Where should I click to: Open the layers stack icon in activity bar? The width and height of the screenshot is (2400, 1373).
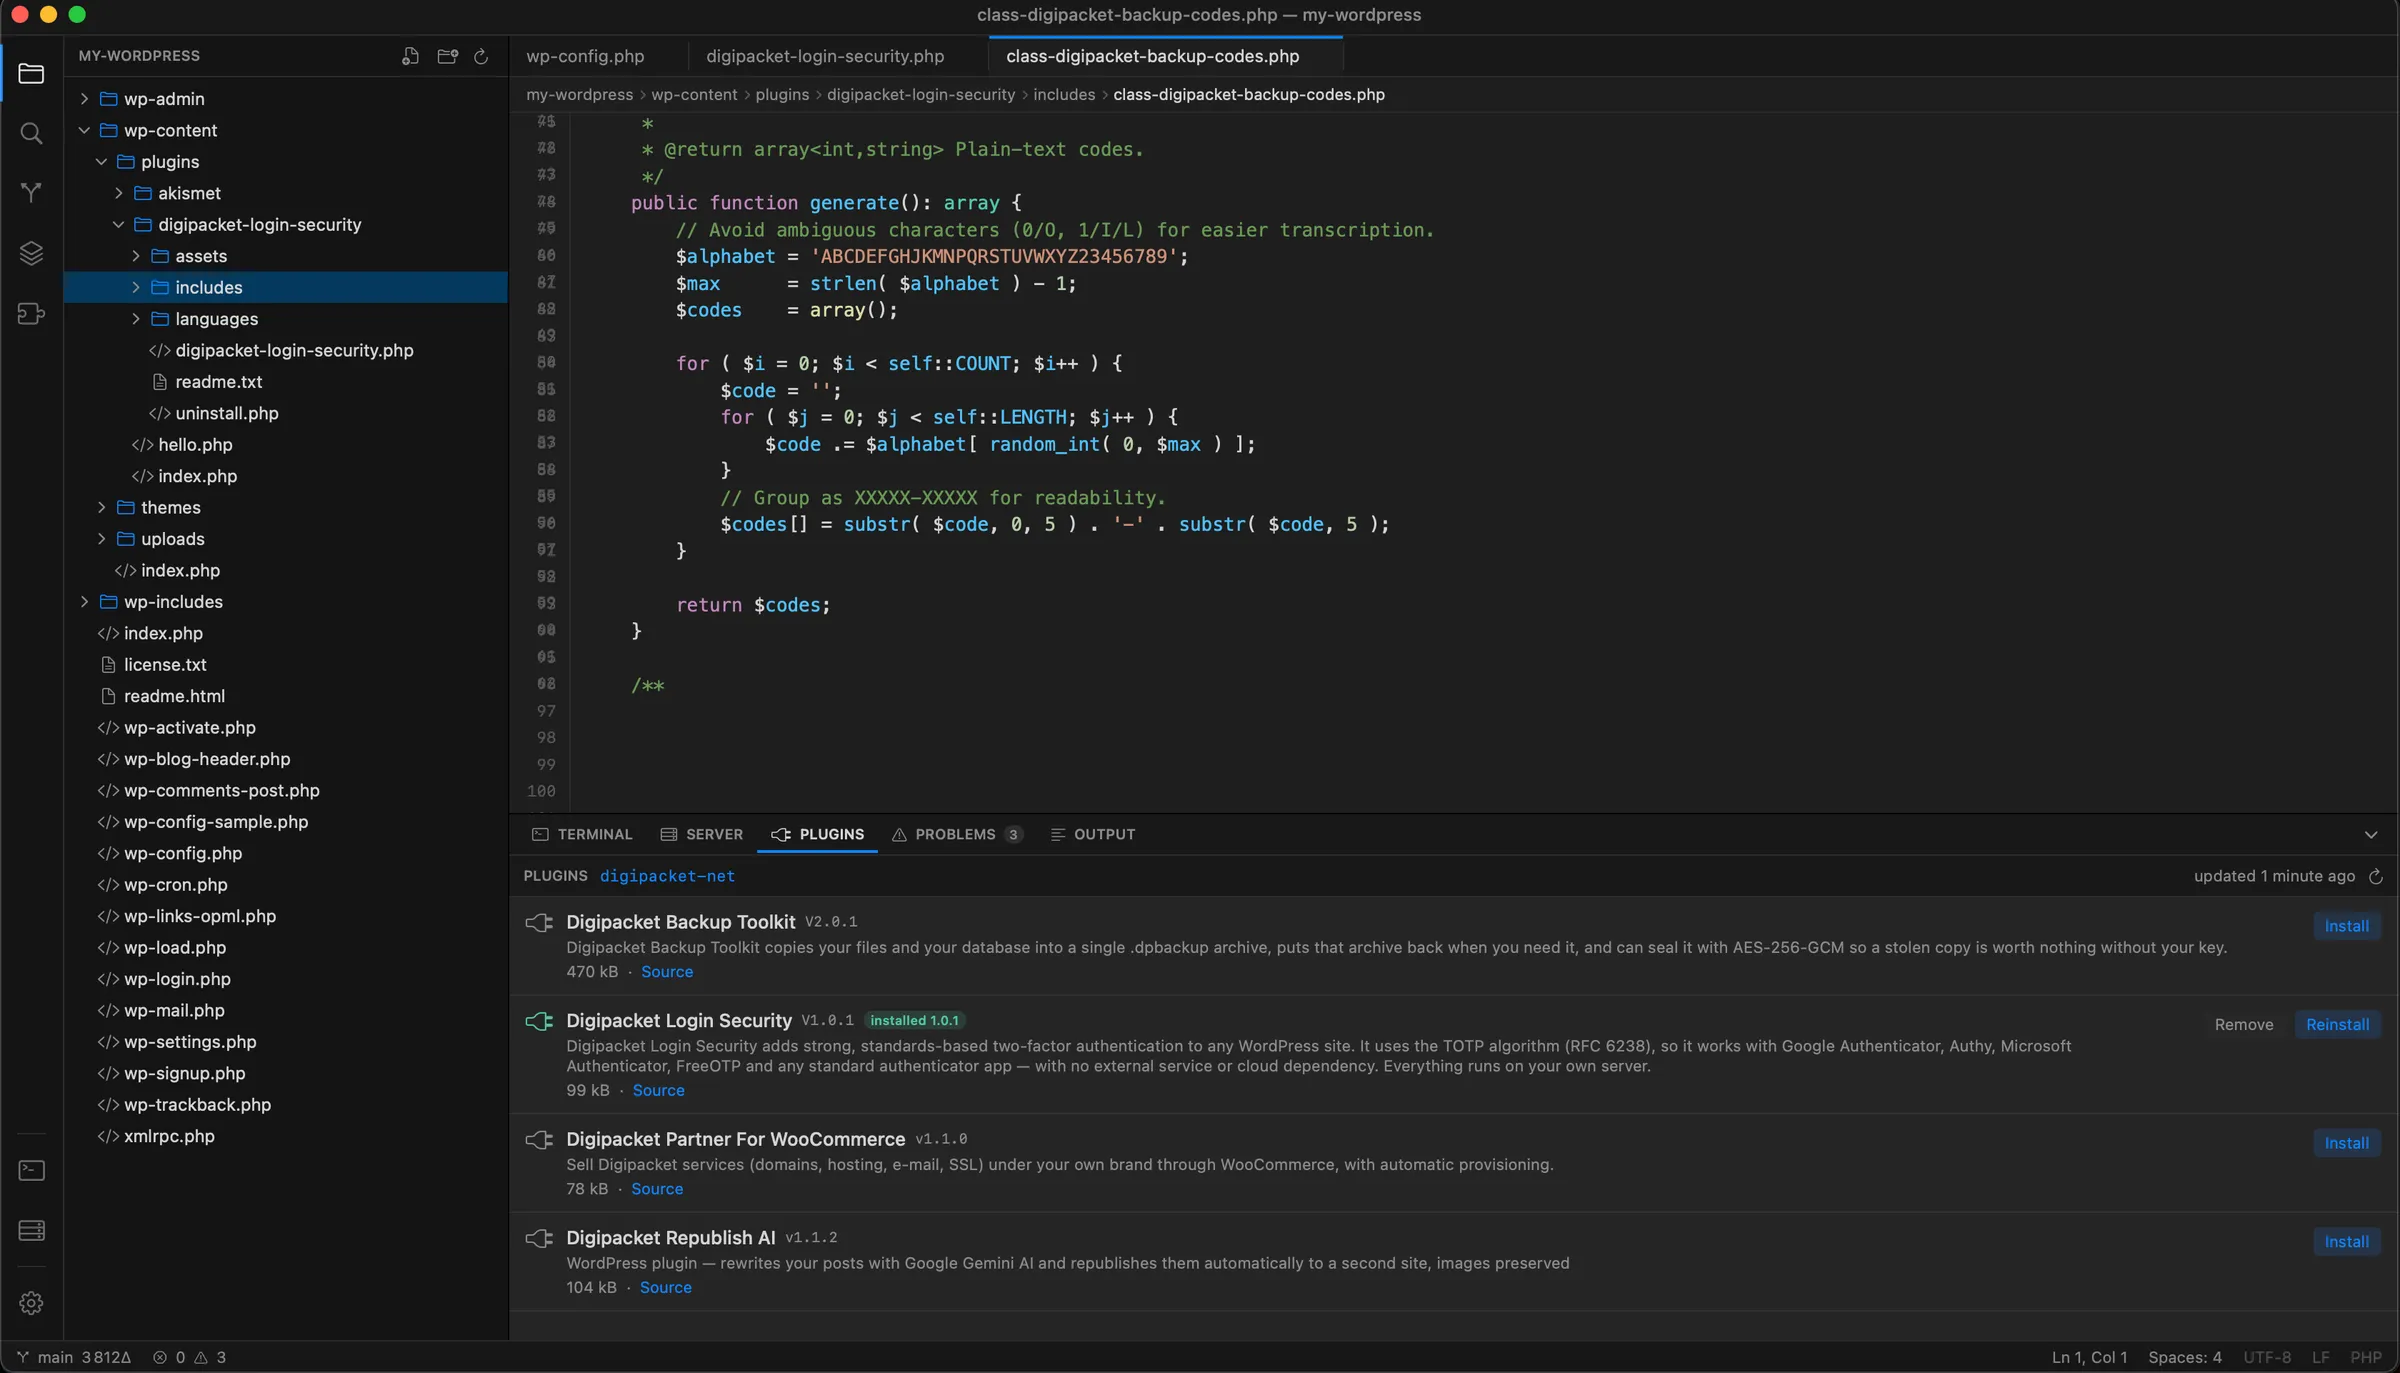(x=31, y=253)
